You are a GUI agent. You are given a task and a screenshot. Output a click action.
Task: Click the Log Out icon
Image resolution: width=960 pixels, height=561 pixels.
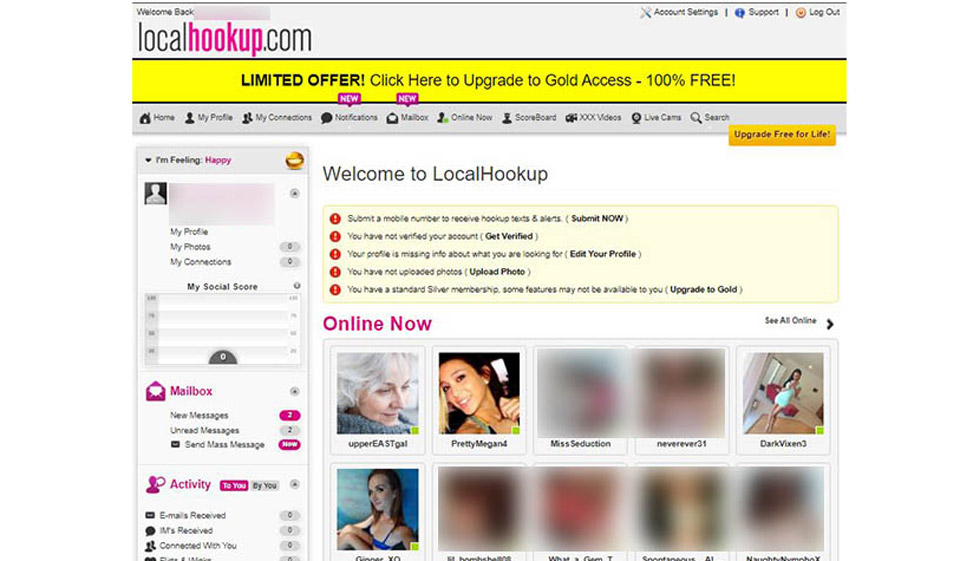tap(801, 12)
